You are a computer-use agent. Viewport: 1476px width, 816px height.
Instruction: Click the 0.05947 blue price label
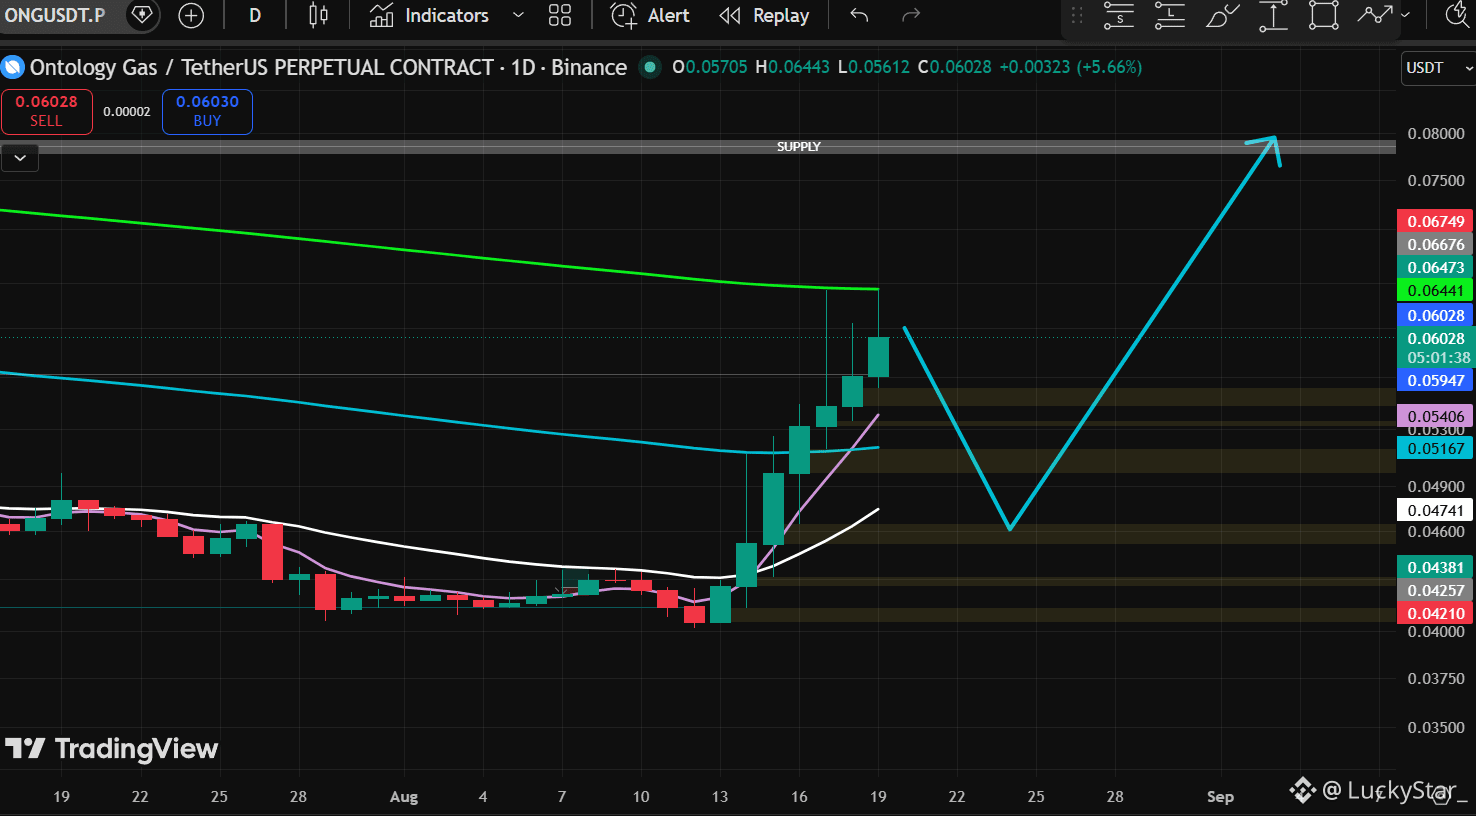(x=1435, y=381)
